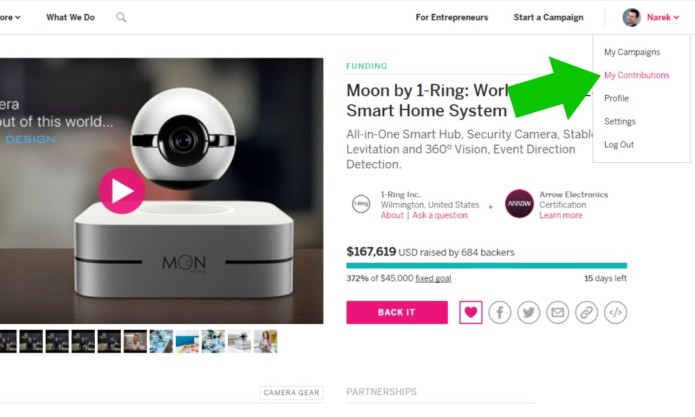Viewport: 695px width, 417px height.
Task: Click the Ask a question link
Action: (440, 215)
